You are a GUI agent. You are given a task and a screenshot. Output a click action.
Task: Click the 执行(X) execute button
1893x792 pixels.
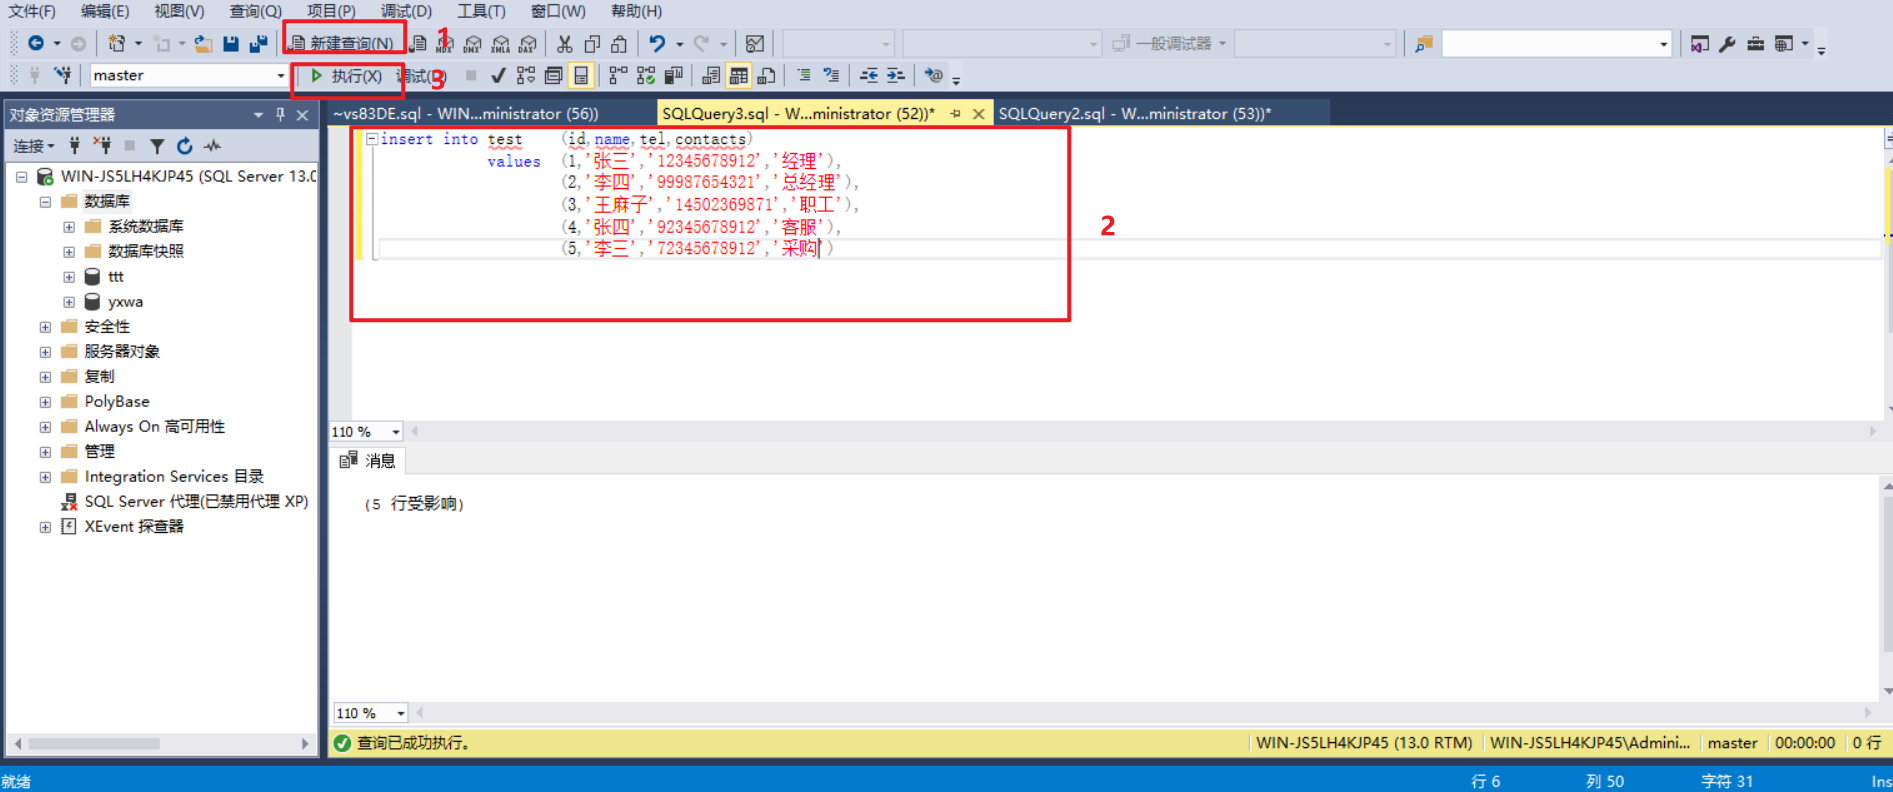346,76
